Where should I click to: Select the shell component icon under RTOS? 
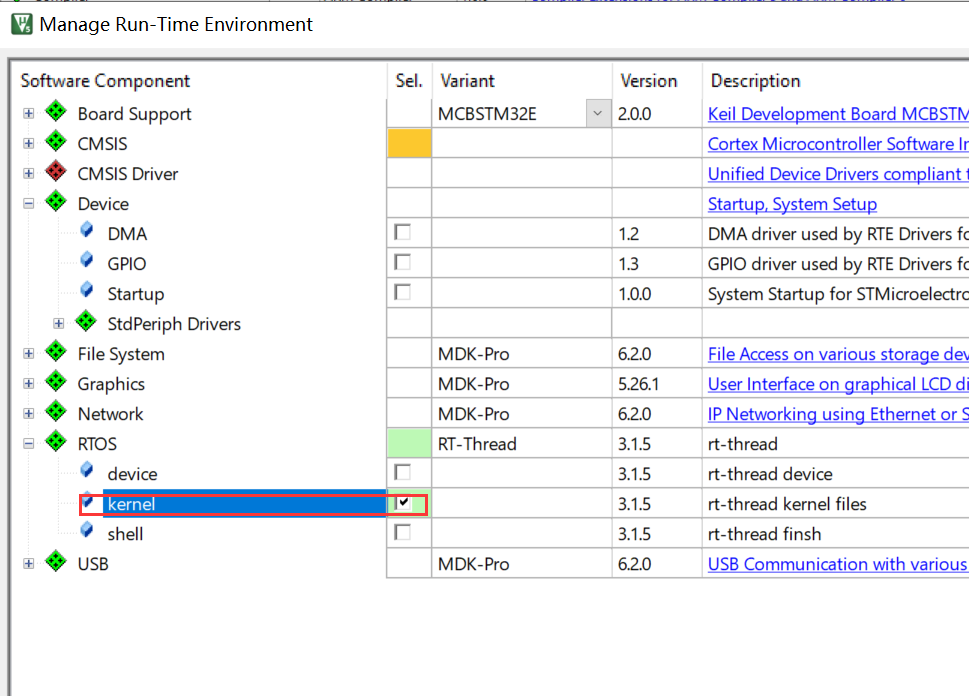pos(86,533)
